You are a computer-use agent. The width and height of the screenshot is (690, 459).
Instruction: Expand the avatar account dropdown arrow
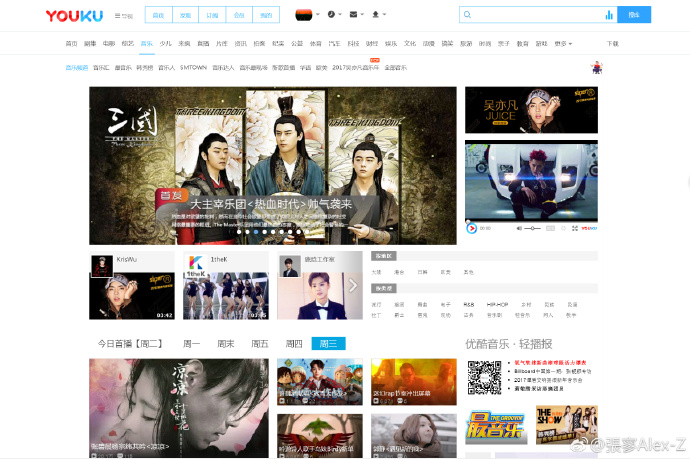click(x=318, y=15)
